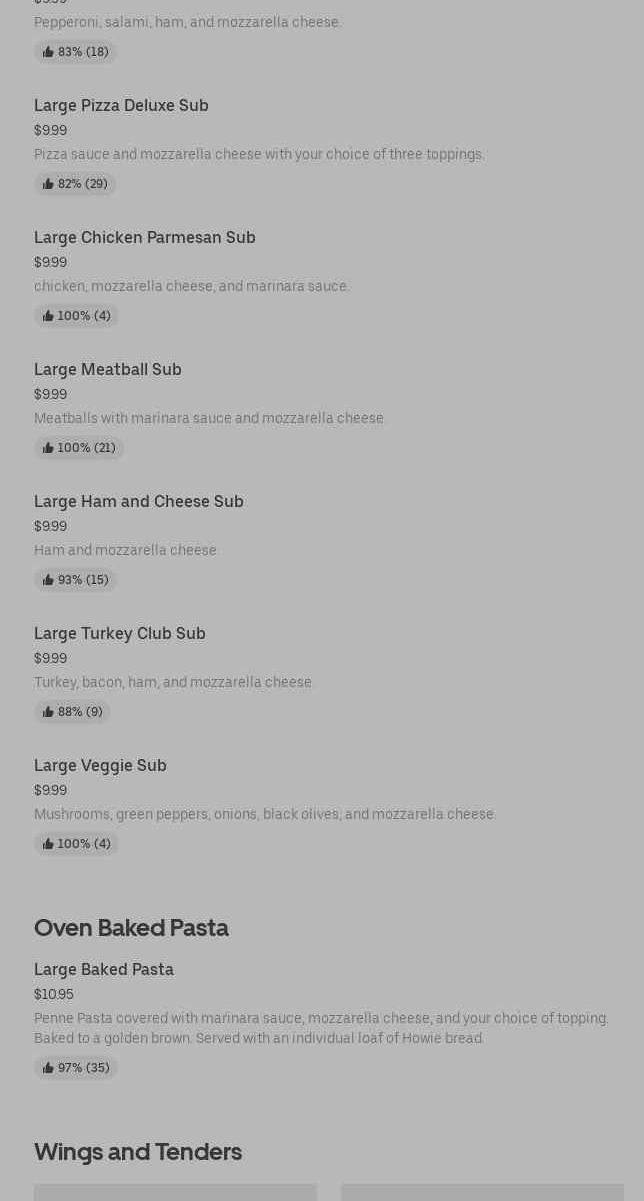
Task: Select the Large Veggie Sub menu item
Action: pos(100,765)
